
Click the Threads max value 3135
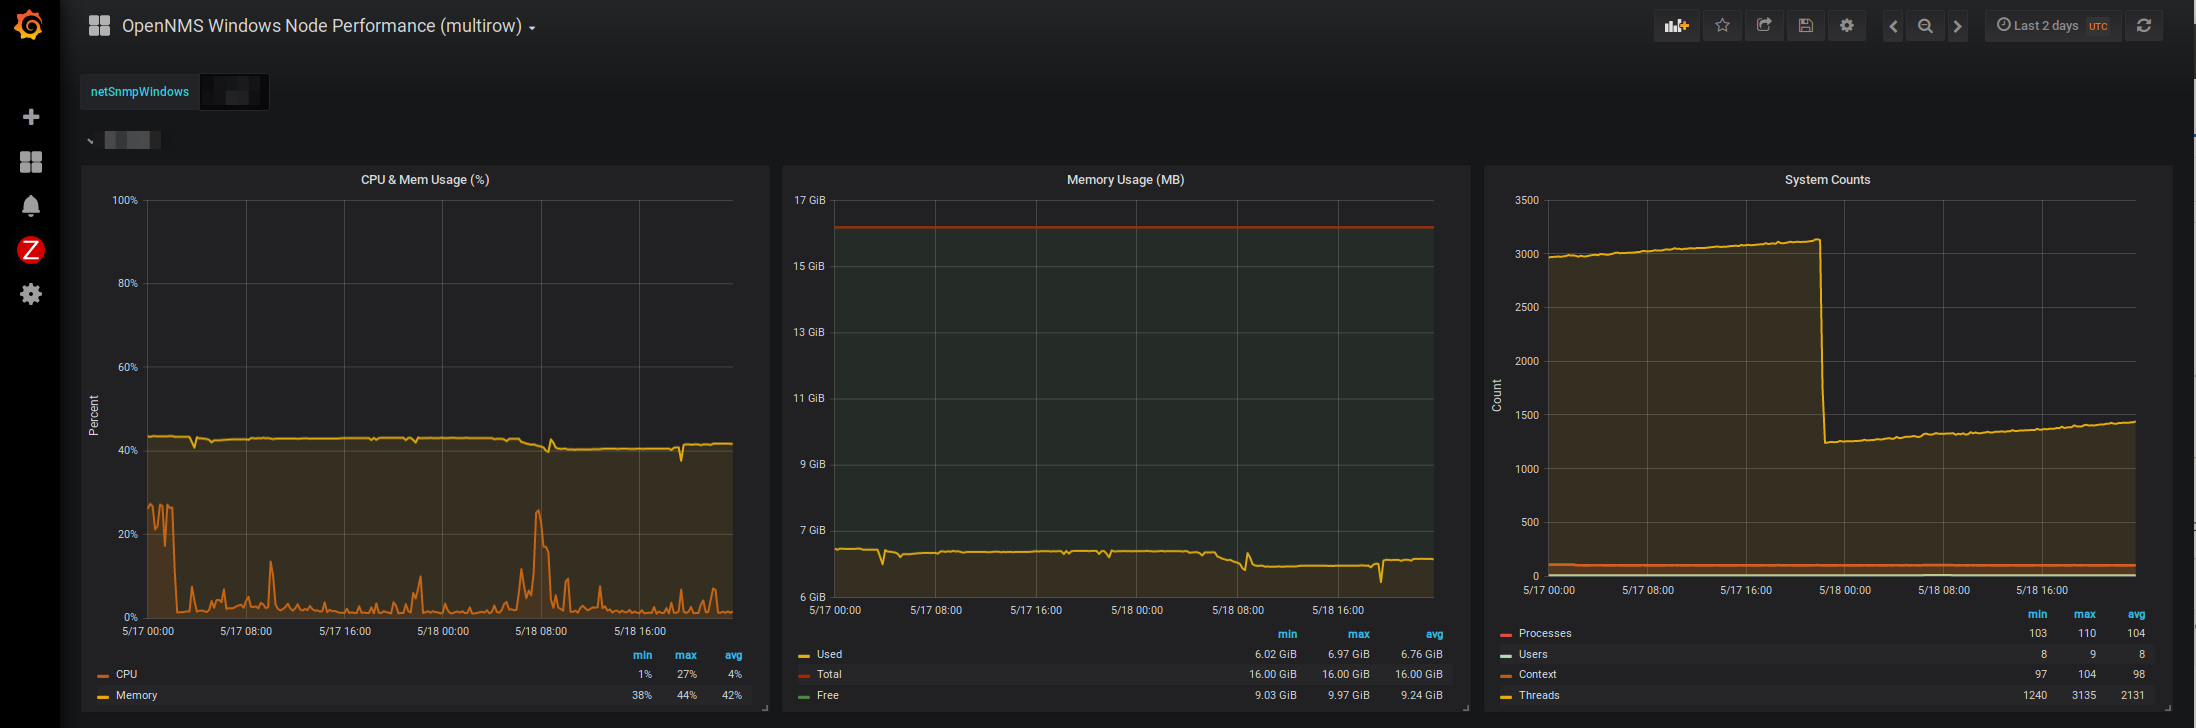[x=2084, y=696]
